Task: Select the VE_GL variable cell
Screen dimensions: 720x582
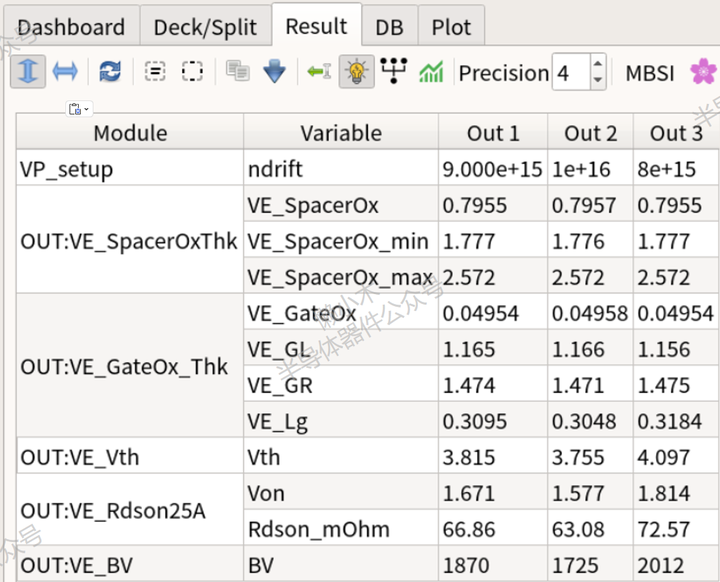Action: tap(341, 348)
